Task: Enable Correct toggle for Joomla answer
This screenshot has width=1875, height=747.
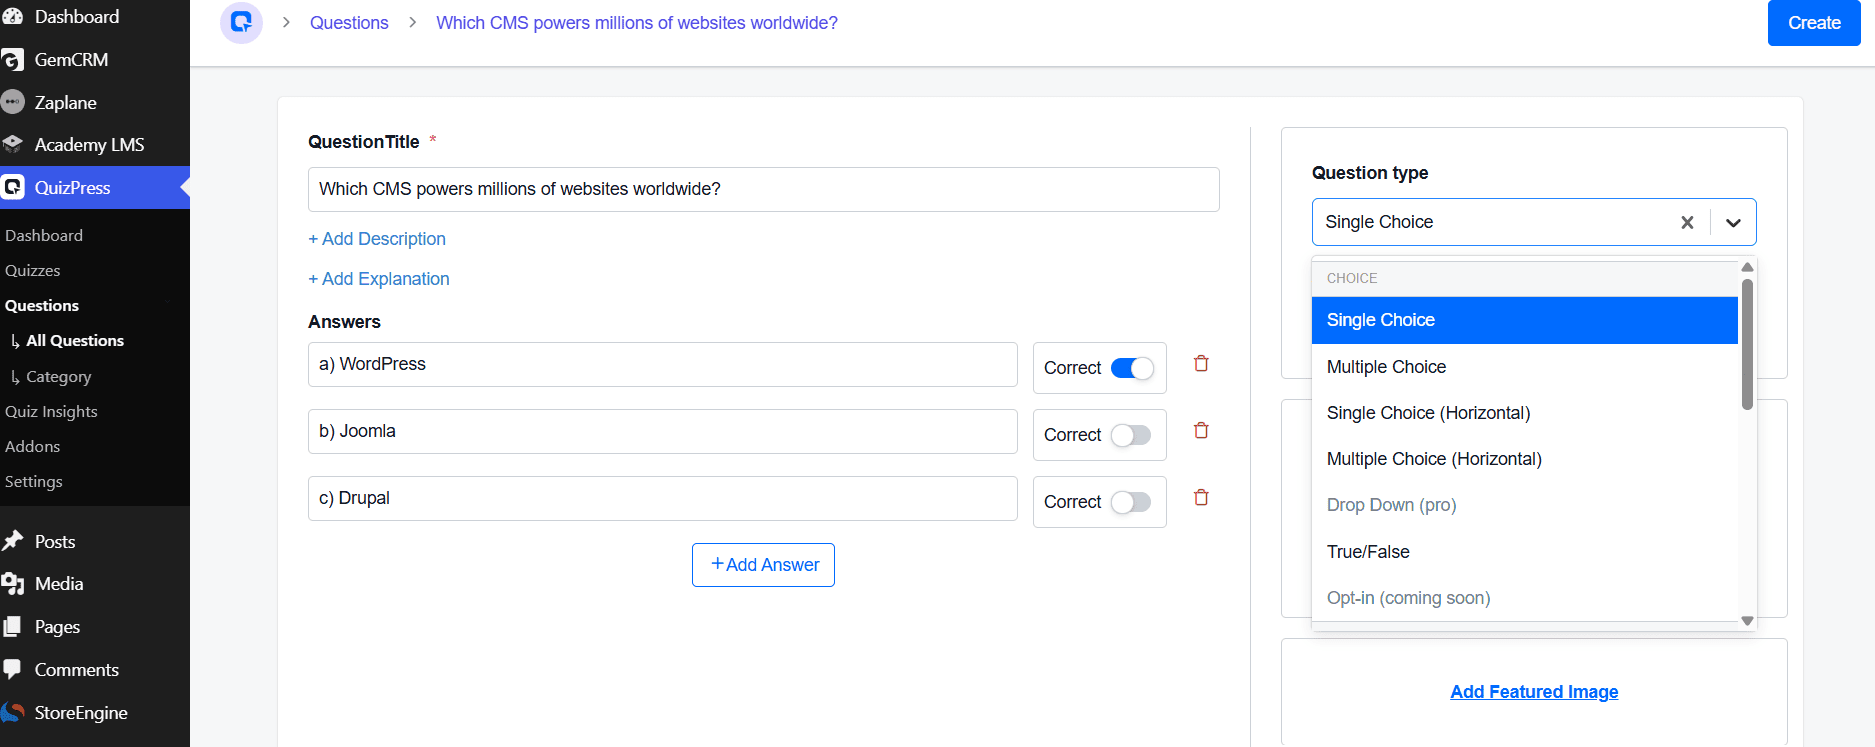Action: pos(1132,435)
